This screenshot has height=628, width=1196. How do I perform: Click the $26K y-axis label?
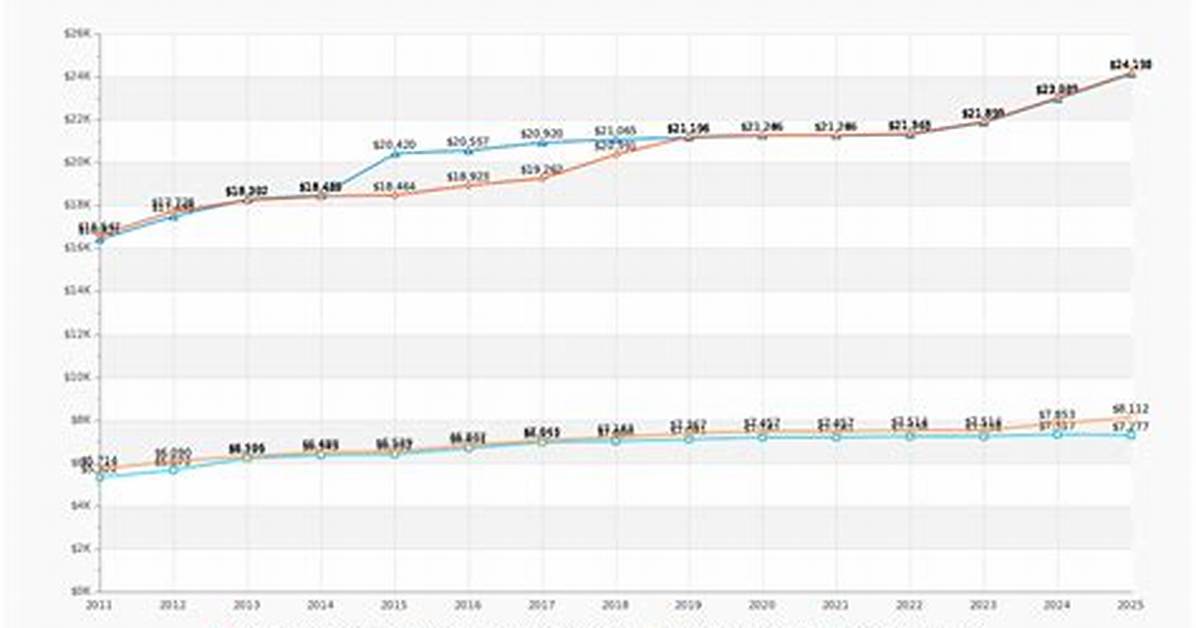(80, 34)
